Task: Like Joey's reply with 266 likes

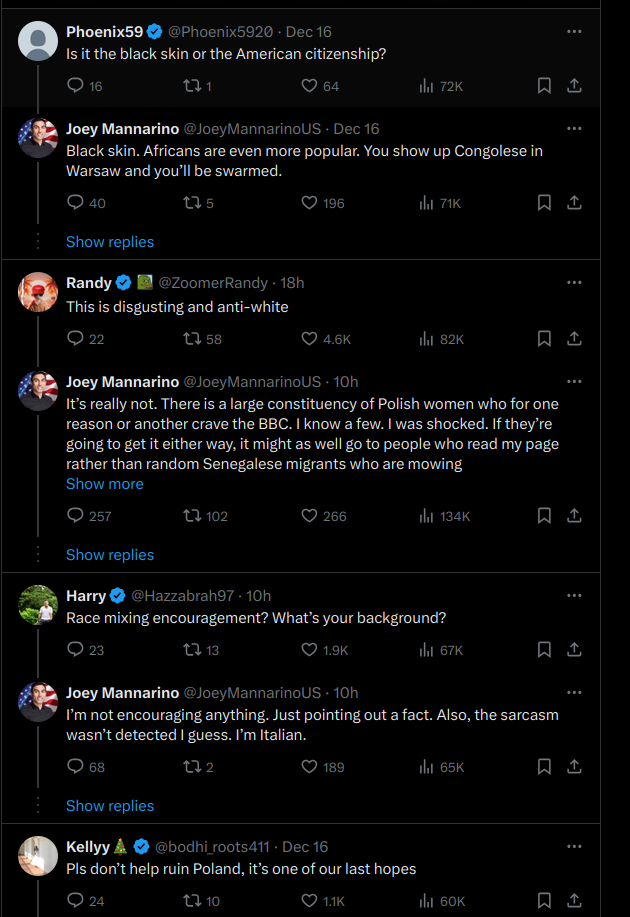Action: (x=309, y=516)
